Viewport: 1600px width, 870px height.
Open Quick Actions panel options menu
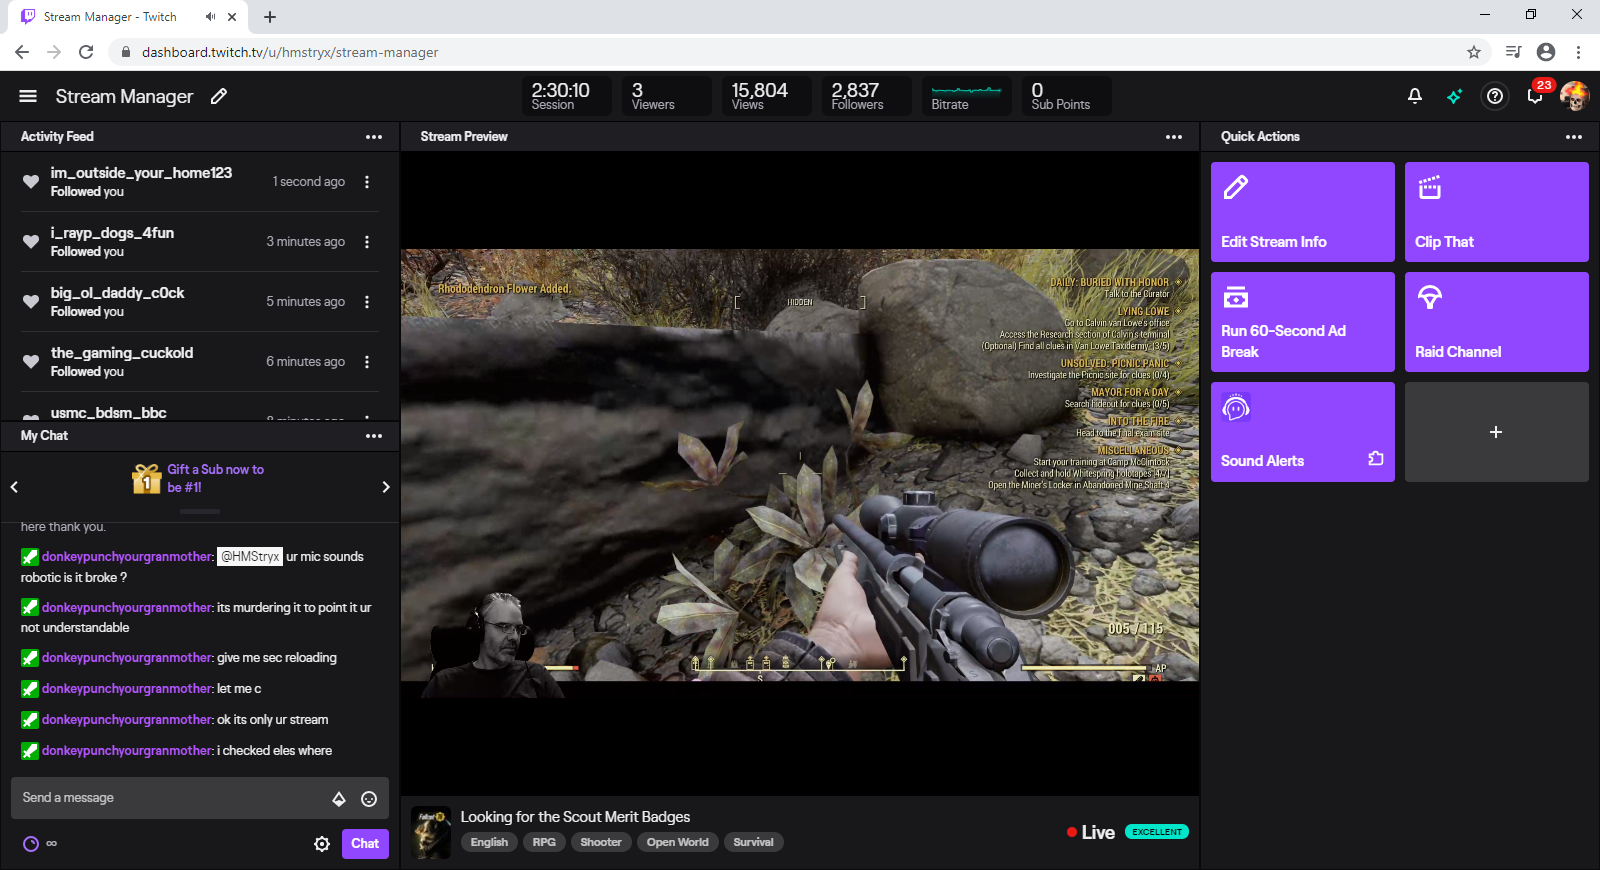click(x=1574, y=137)
